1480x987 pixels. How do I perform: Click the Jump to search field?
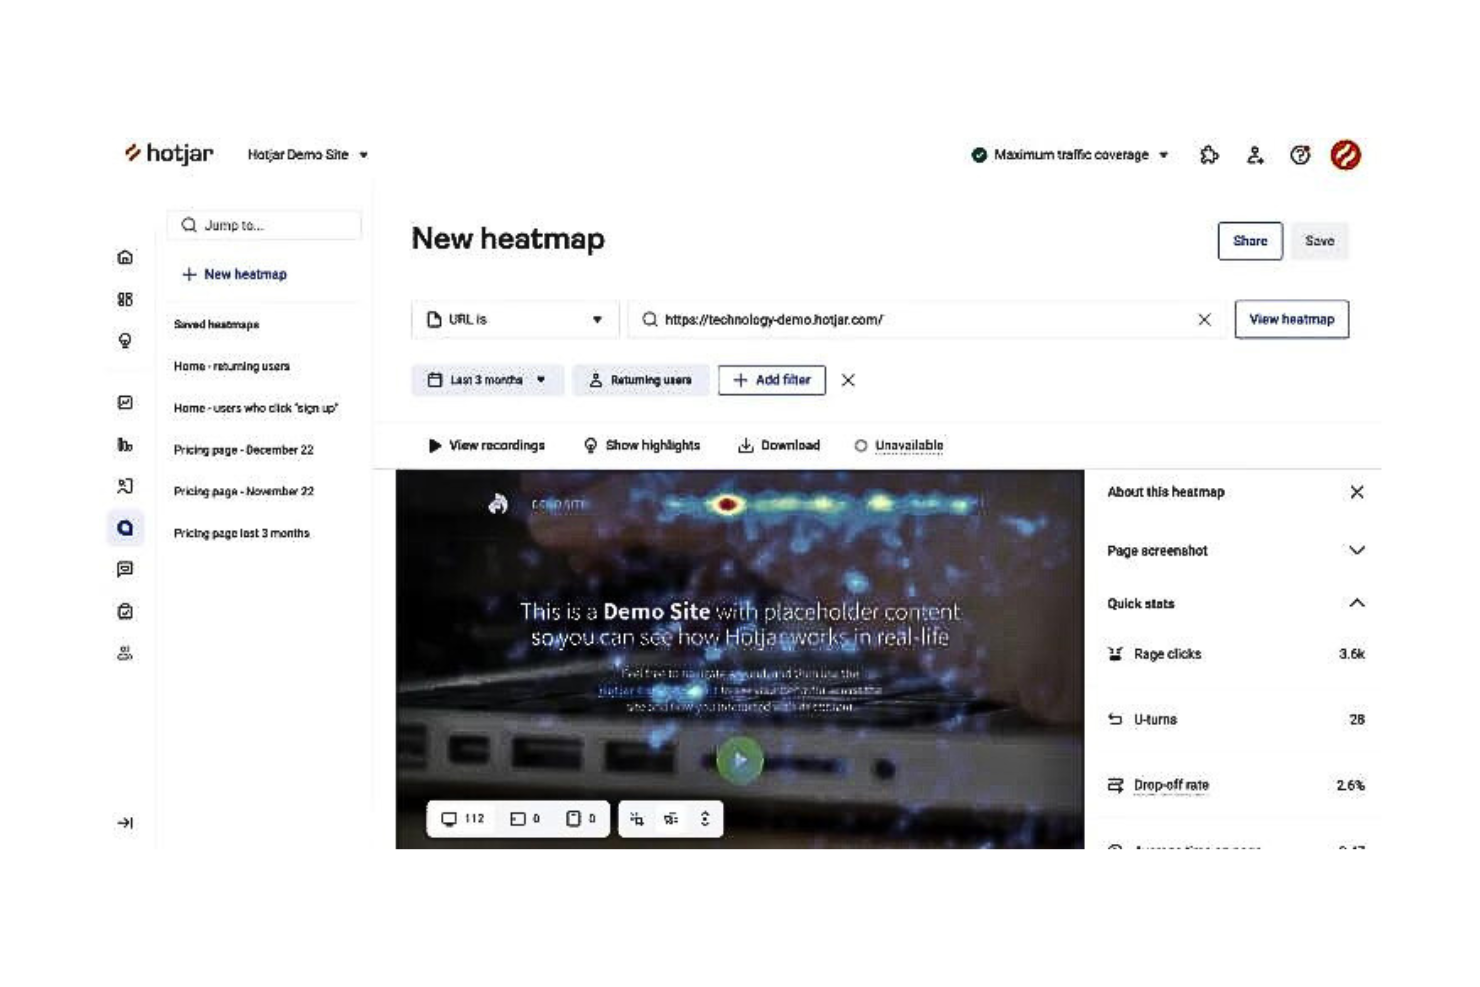click(x=264, y=225)
